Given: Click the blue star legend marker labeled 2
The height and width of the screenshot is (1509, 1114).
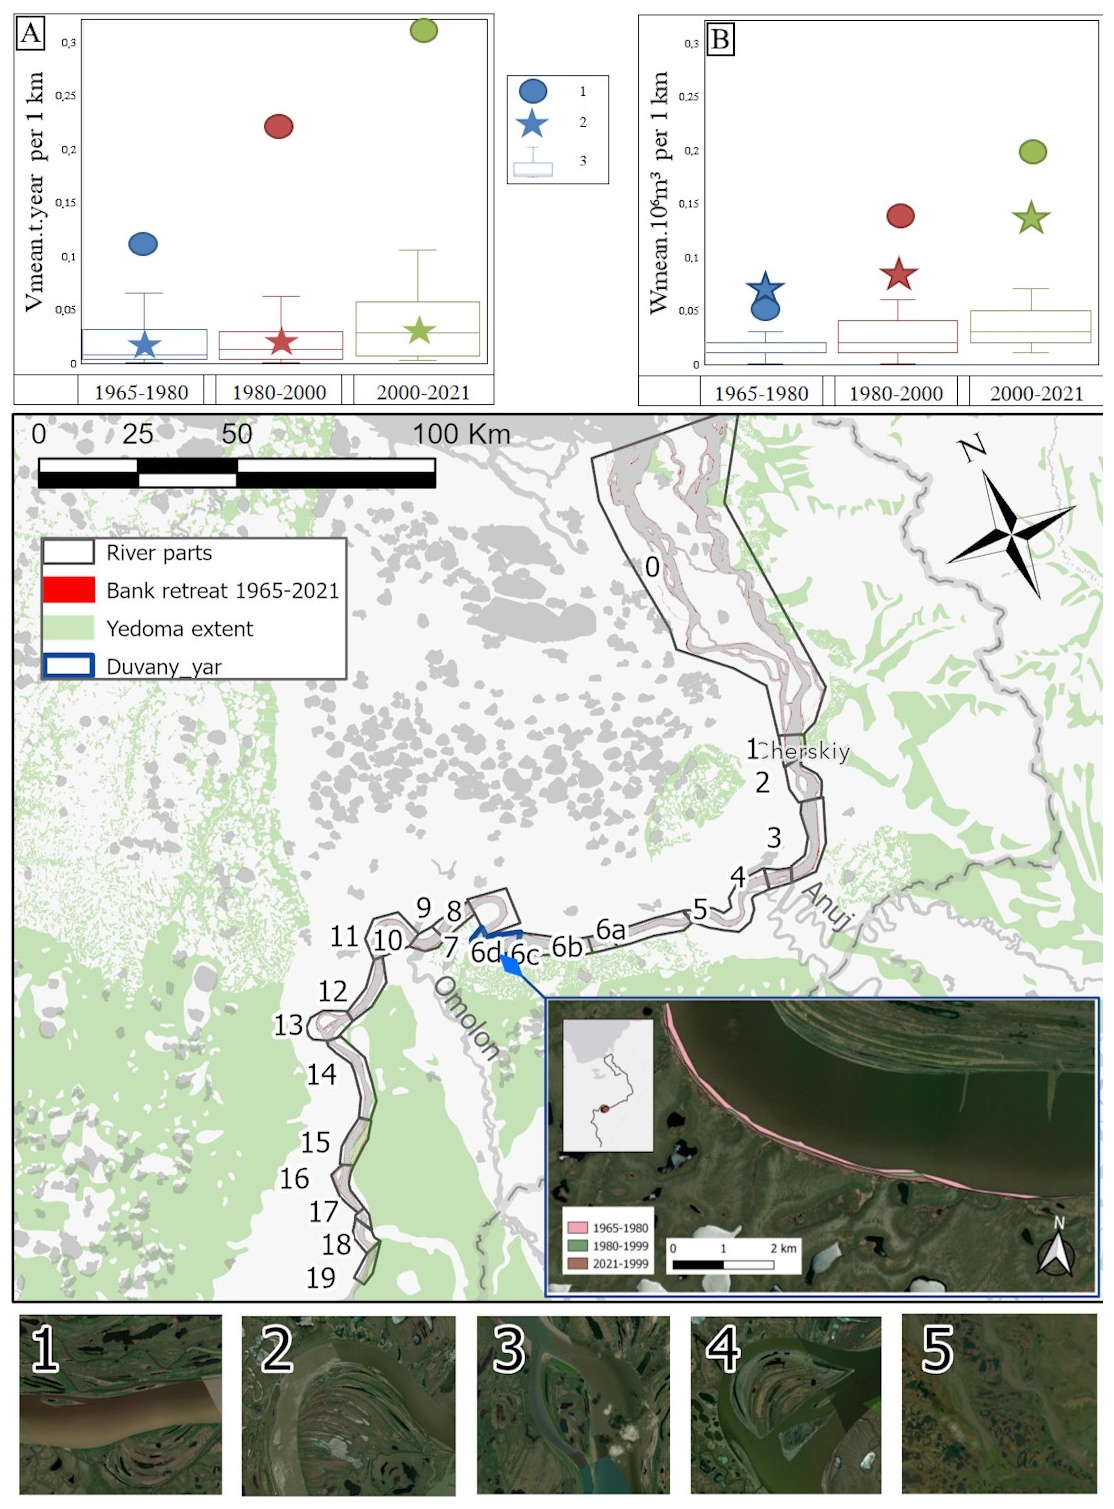Looking at the screenshot, I should [532, 124].
